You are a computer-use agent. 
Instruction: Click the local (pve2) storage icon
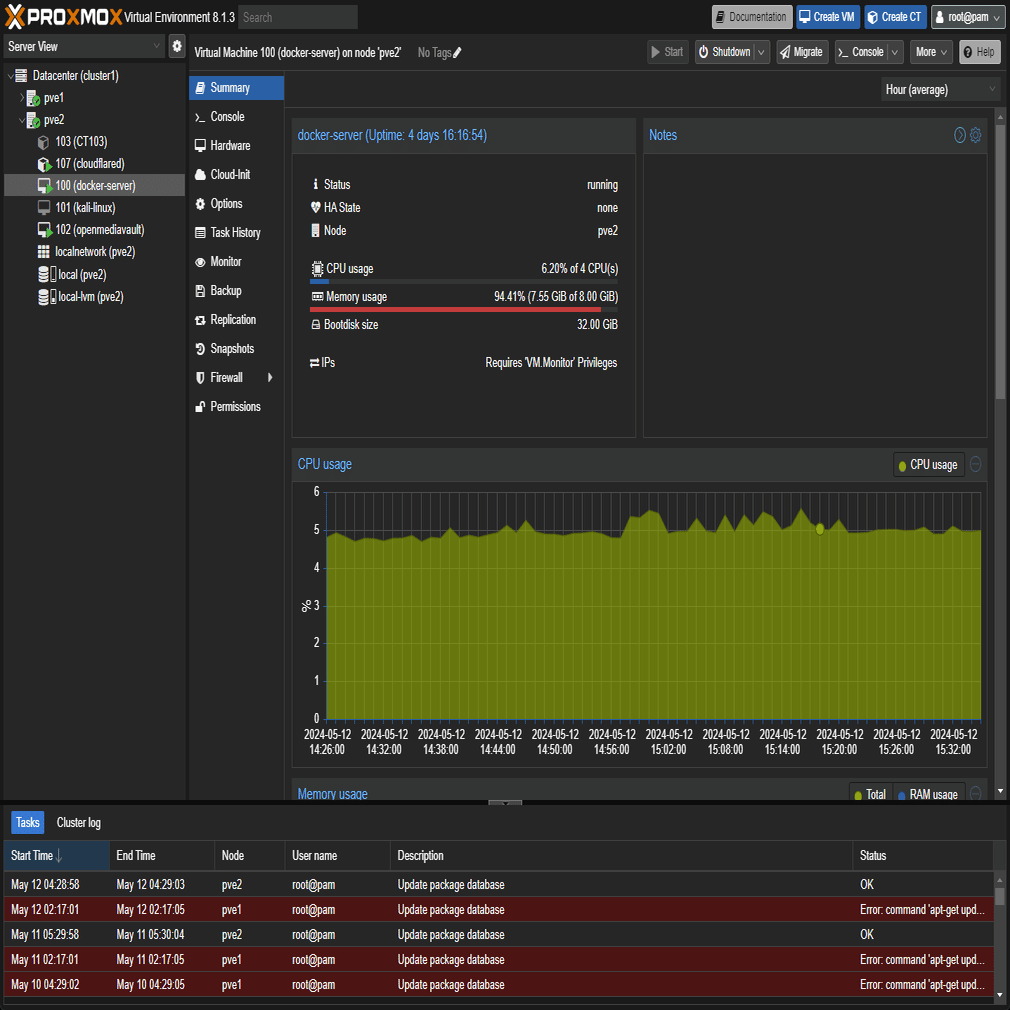point(47,274)
